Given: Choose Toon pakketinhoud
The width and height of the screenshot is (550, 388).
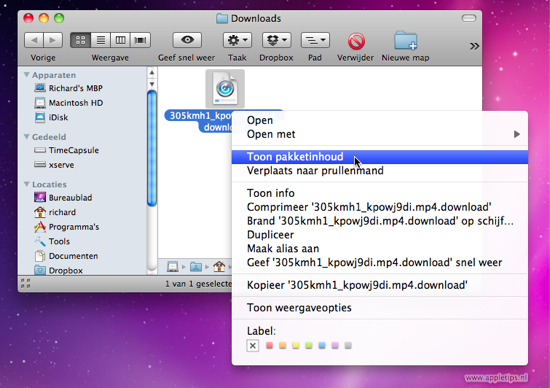Looking at the screenshot, I should pyautogui.click(x=380, y=156).
